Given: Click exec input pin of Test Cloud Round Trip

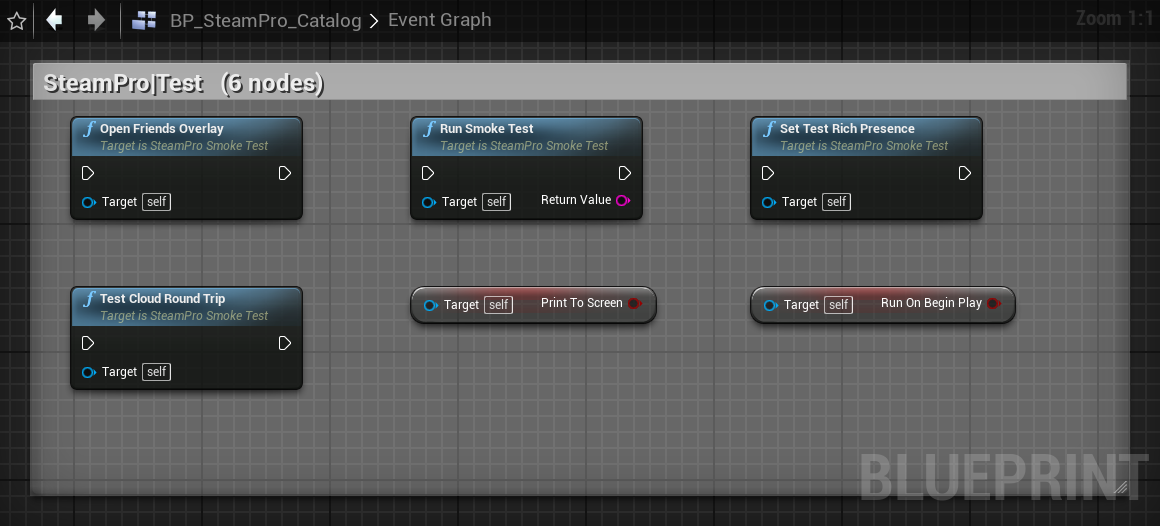Looking at the screenshot, I should [x=87, y=343].
